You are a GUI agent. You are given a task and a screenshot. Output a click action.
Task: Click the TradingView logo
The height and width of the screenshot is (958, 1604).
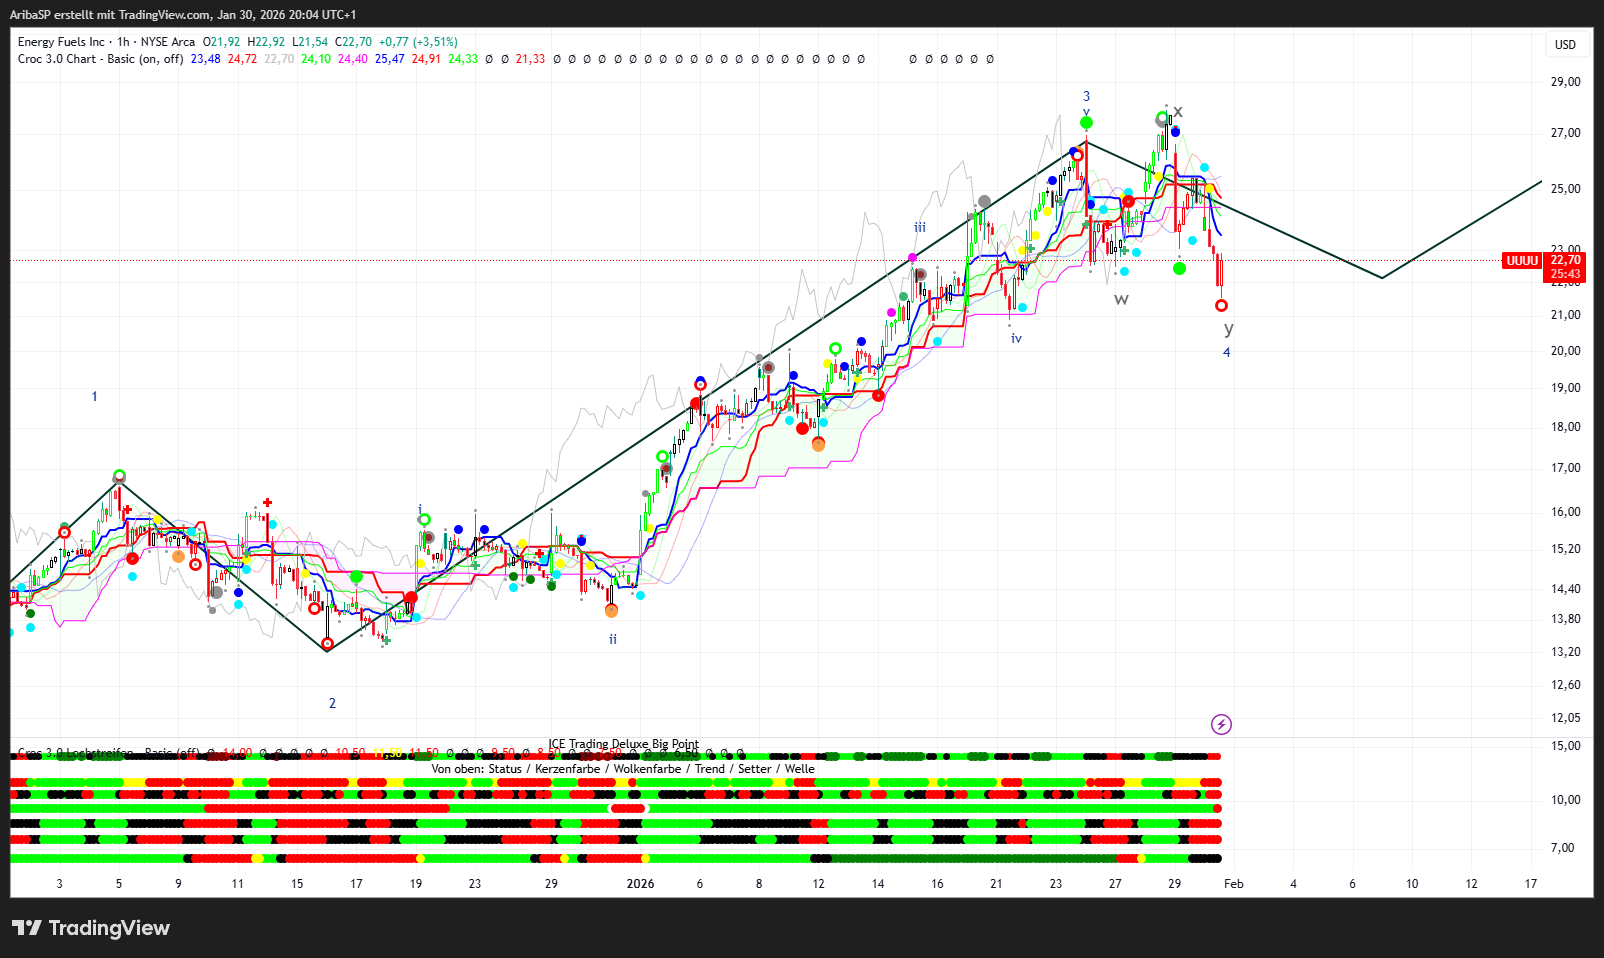click(91, 928)
